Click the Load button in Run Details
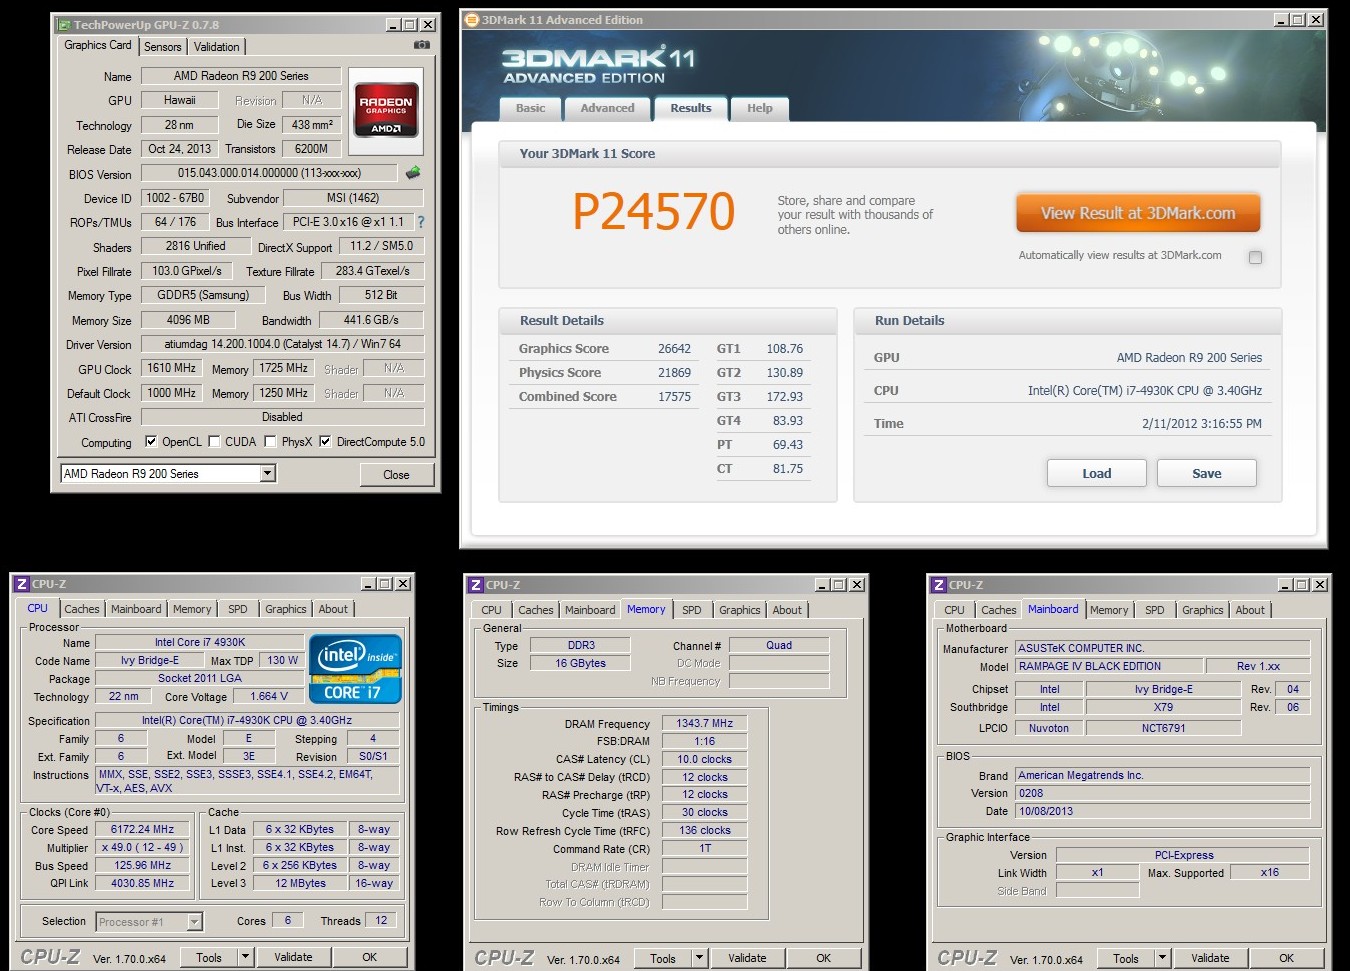 [x=1097, y=473]
